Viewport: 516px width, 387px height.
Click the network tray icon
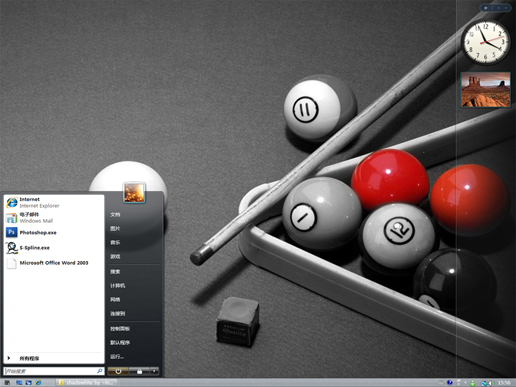(484, 383)
